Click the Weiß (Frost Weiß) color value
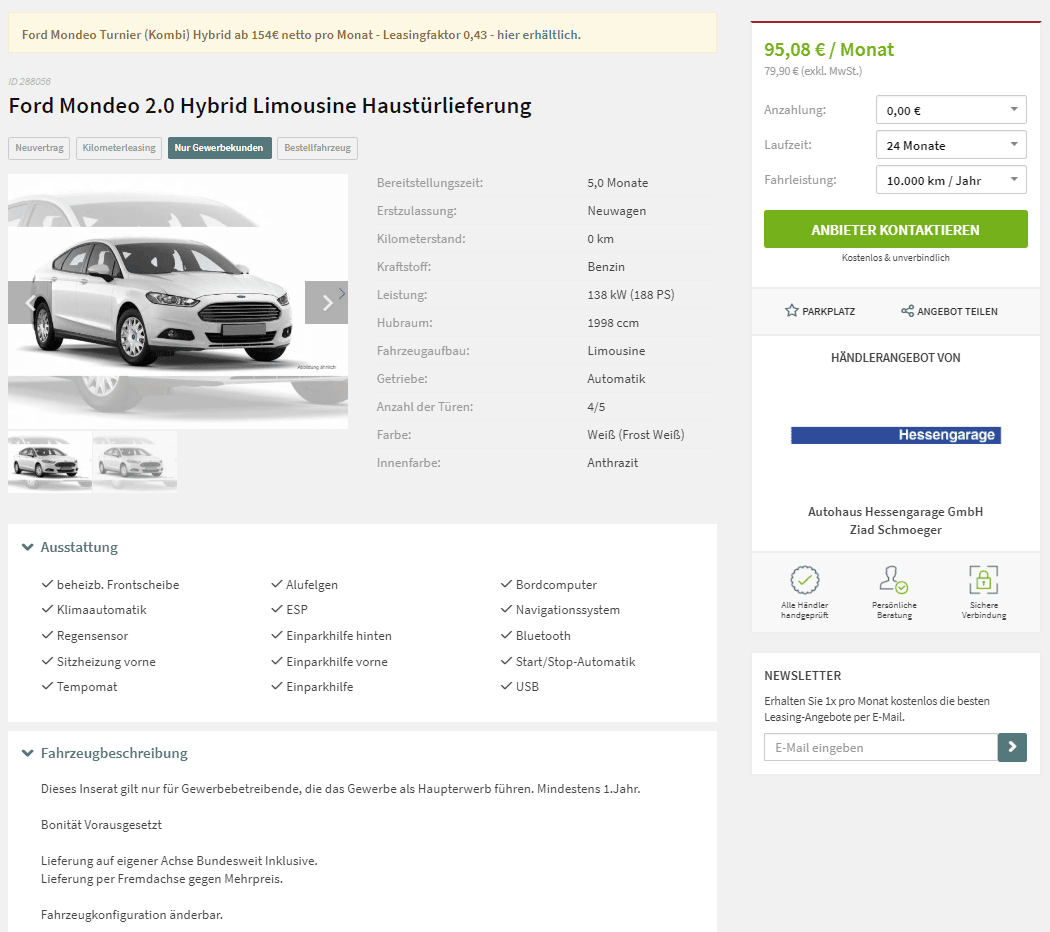1050x932 pixels. coord(635,435)
